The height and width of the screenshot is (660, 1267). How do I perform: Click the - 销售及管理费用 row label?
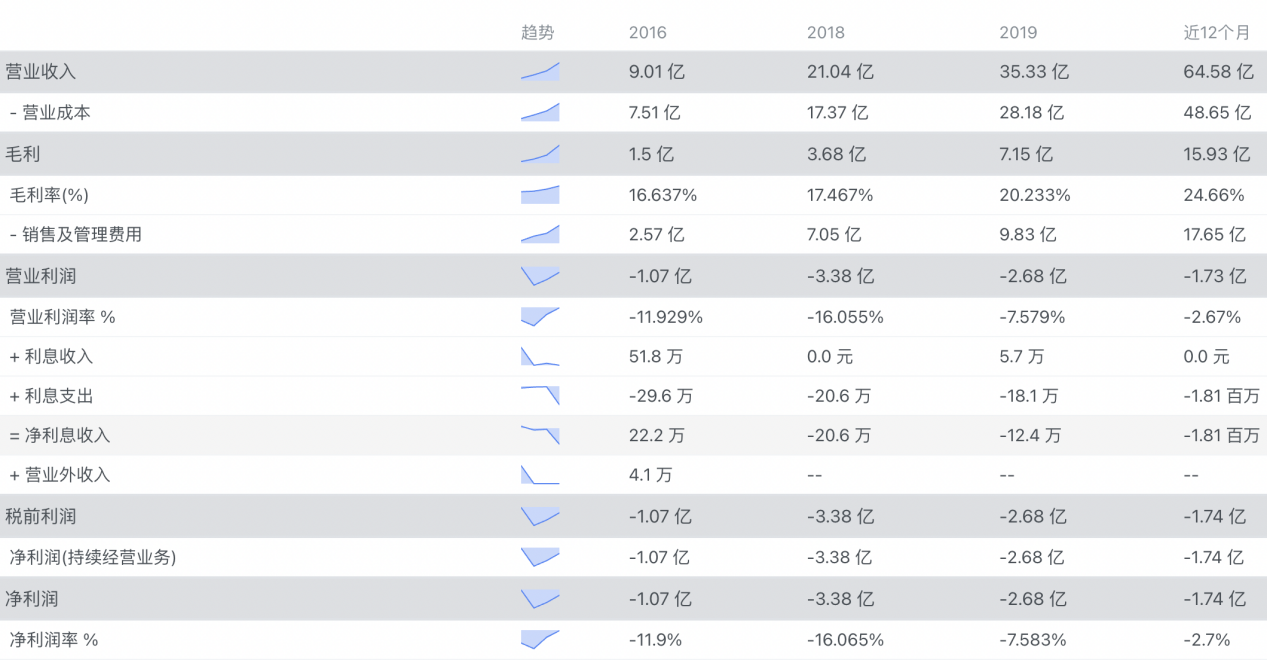76,235
